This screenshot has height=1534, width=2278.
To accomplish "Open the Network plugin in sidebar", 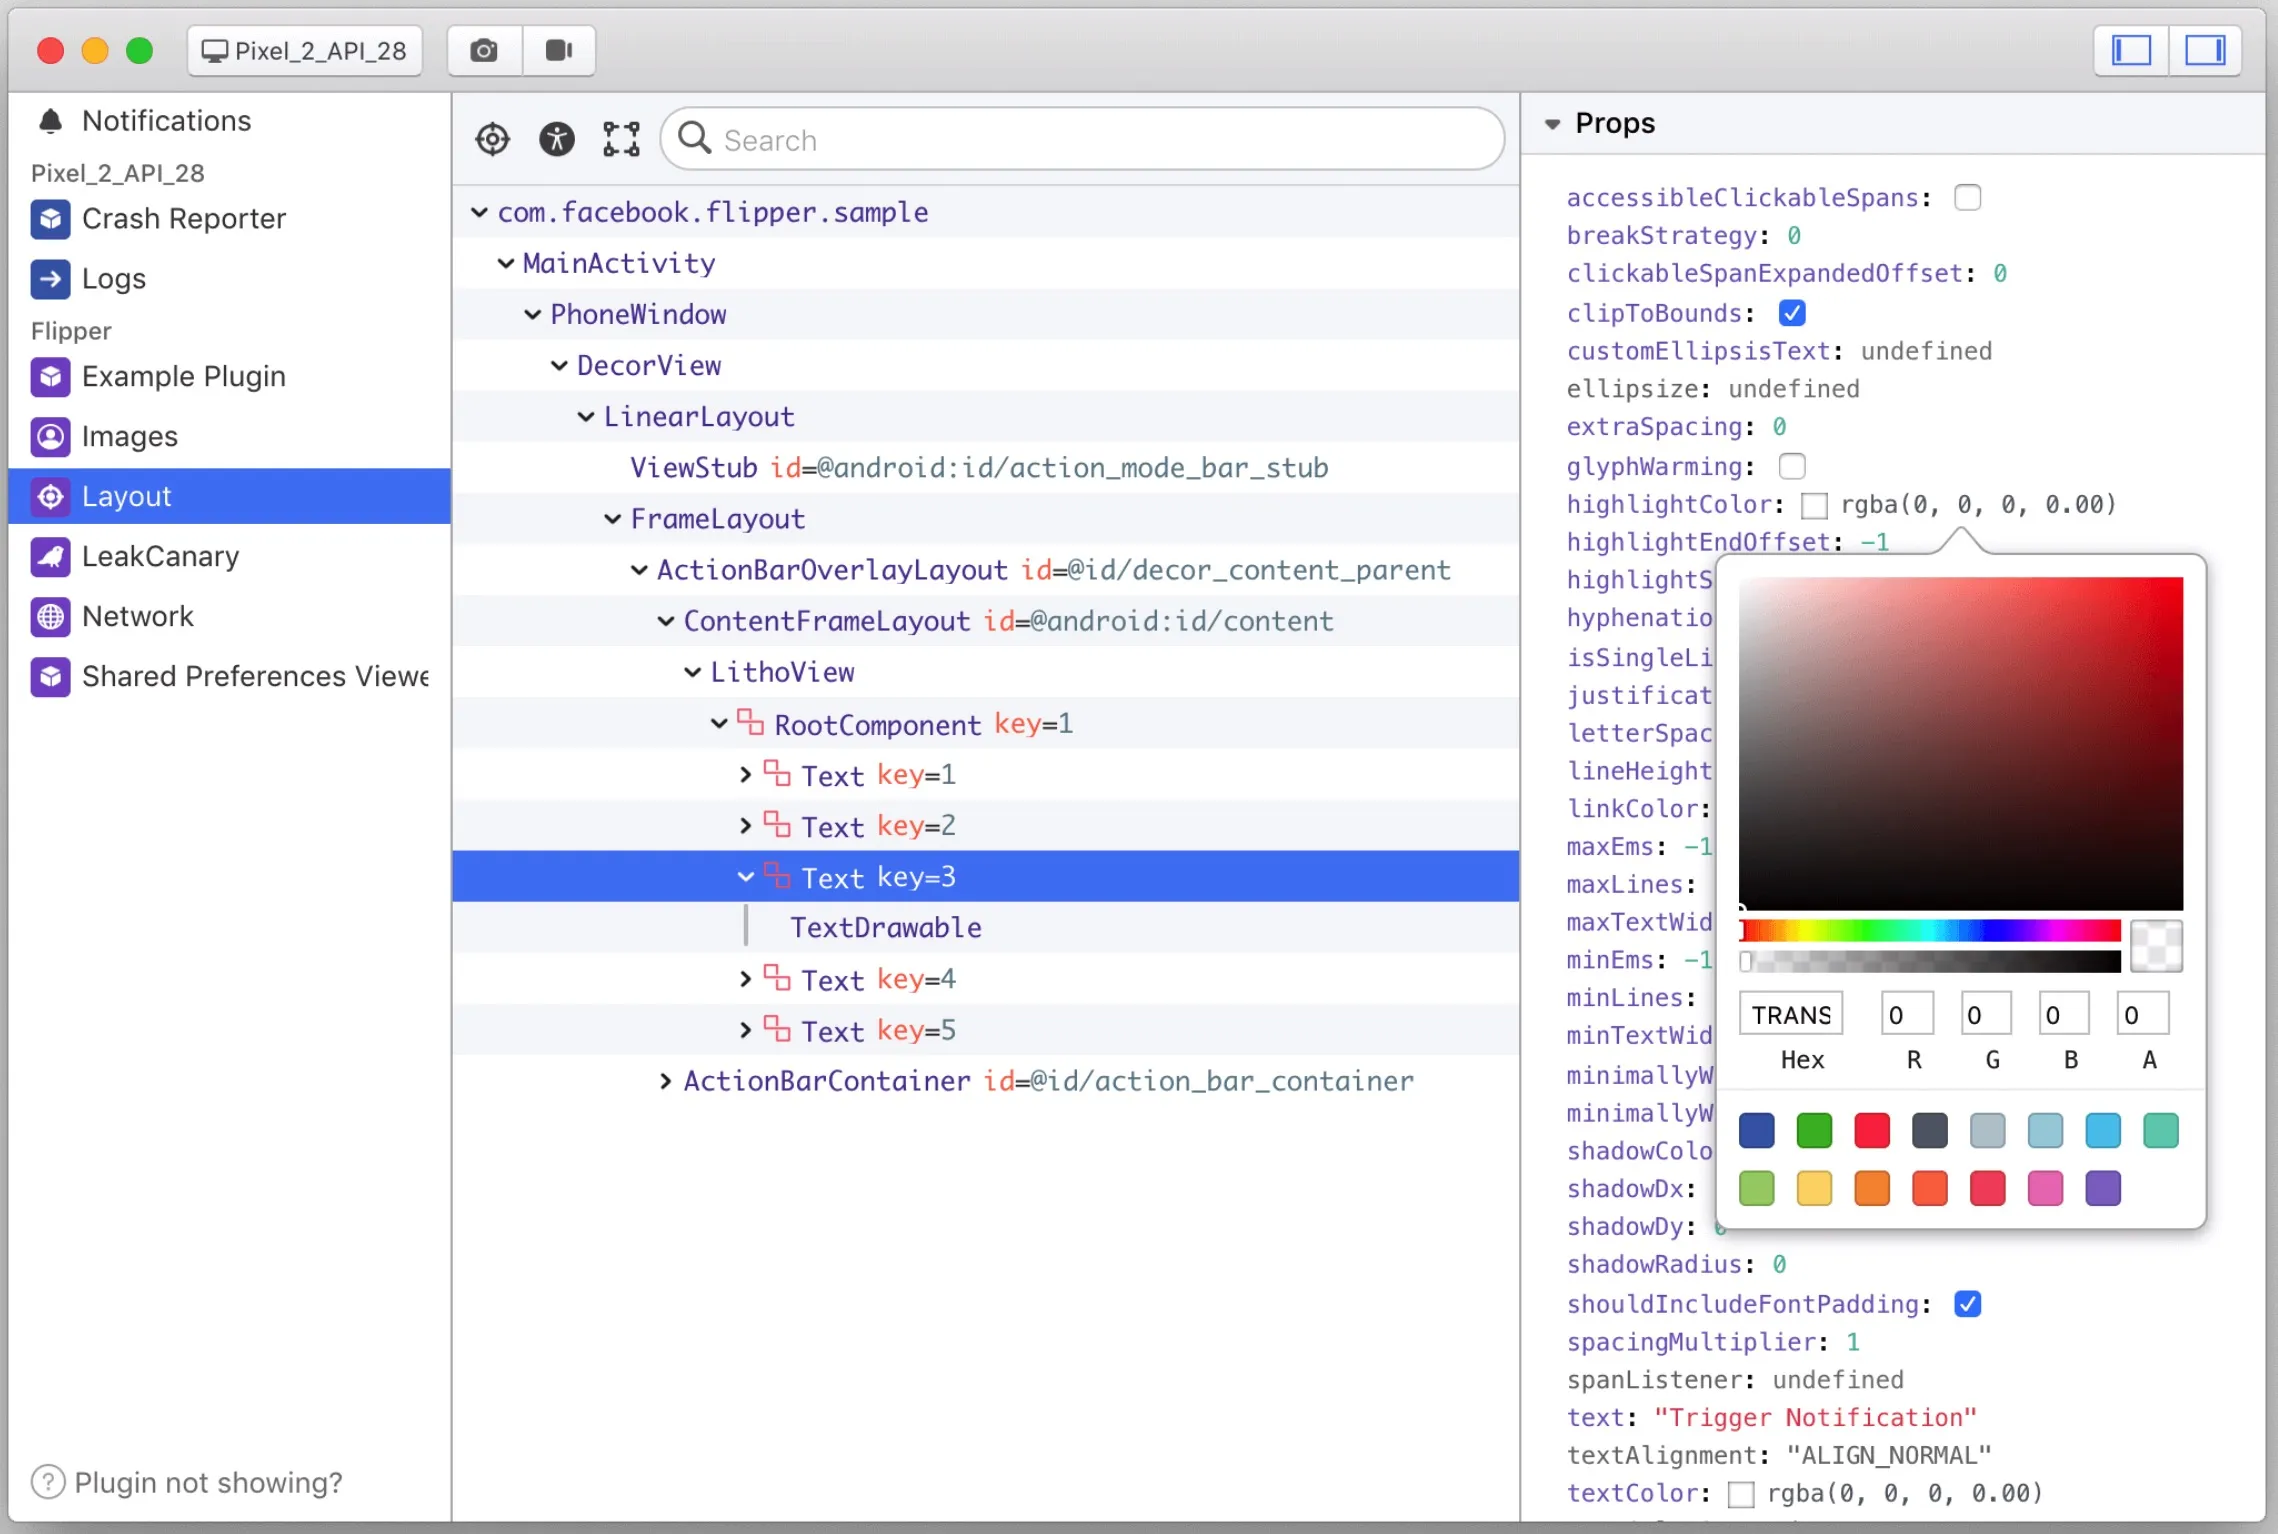I will [x=137, y=616].
